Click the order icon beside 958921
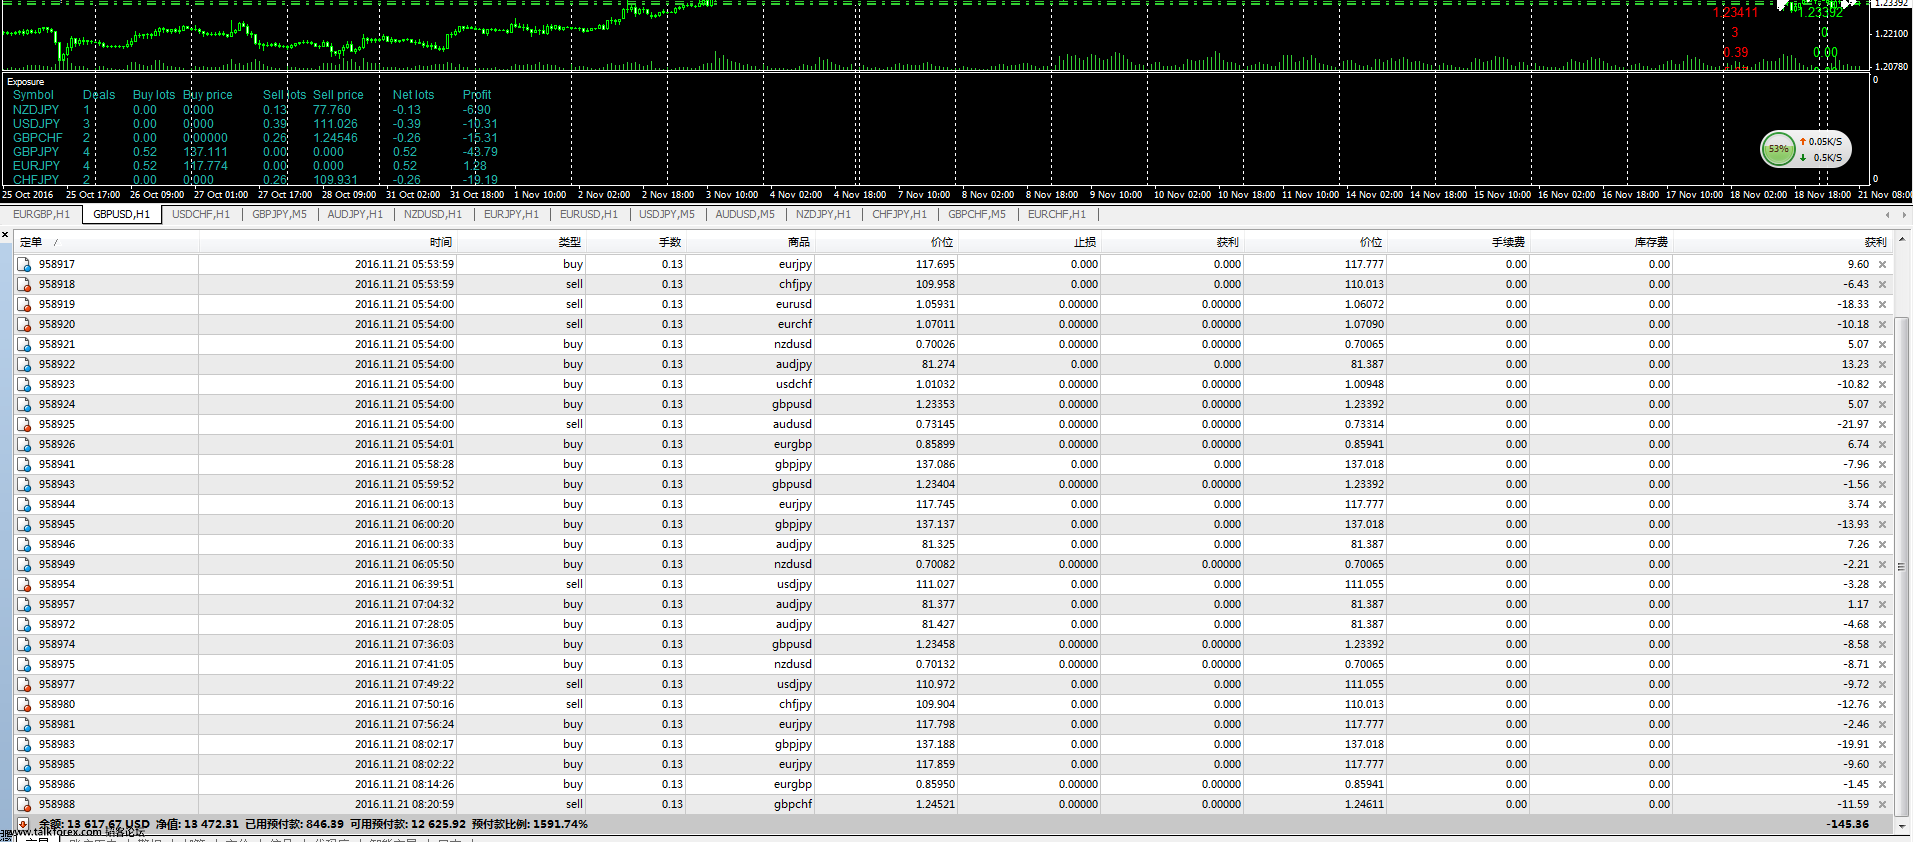Screen dimensions: 1913x842 [x=23, y=344]
